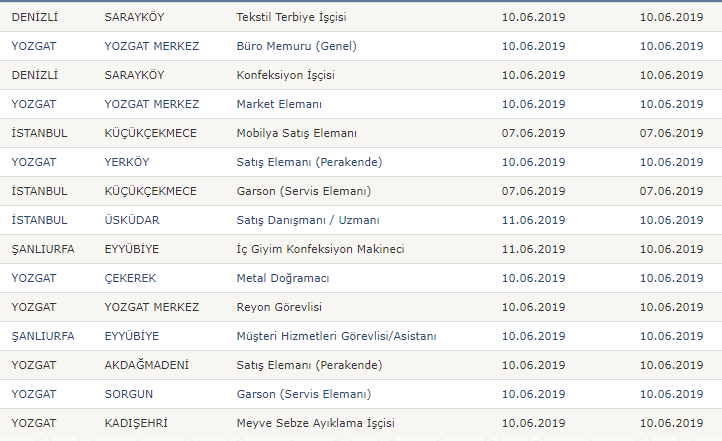Open the Reyon Görevlisi job posting

coord(279,307)
